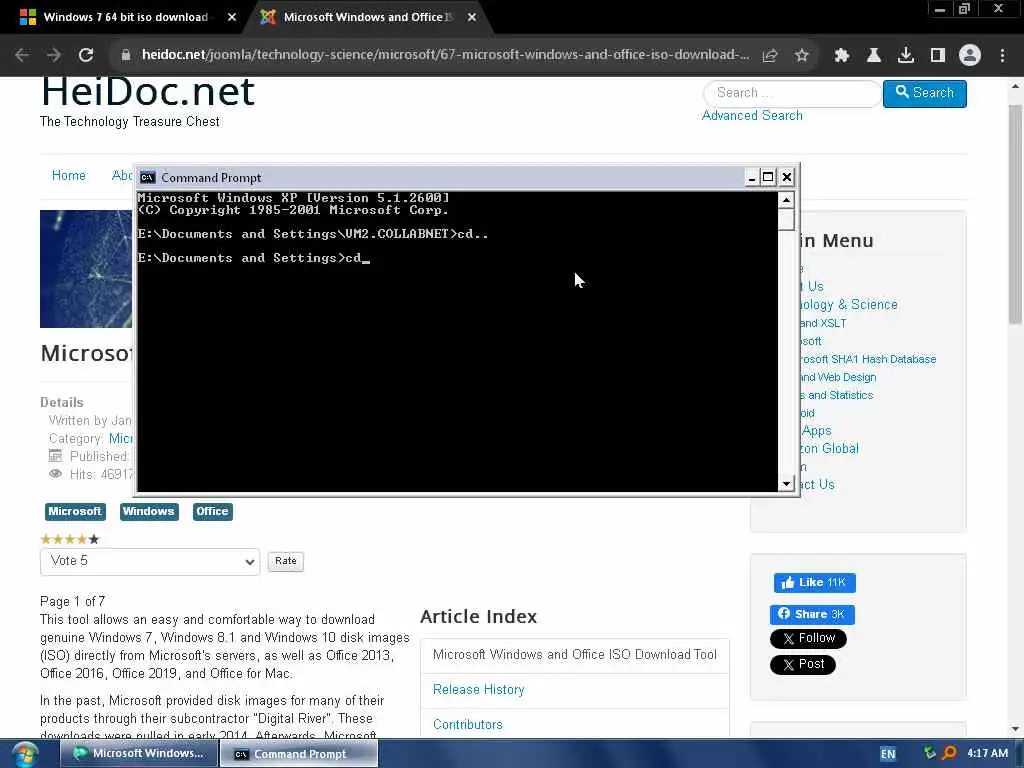Click the Chrome Labs flask icon
Image resolution: width=1024 pixels, height=768 pixels.
pyautogui.click(x=874, y=56)
